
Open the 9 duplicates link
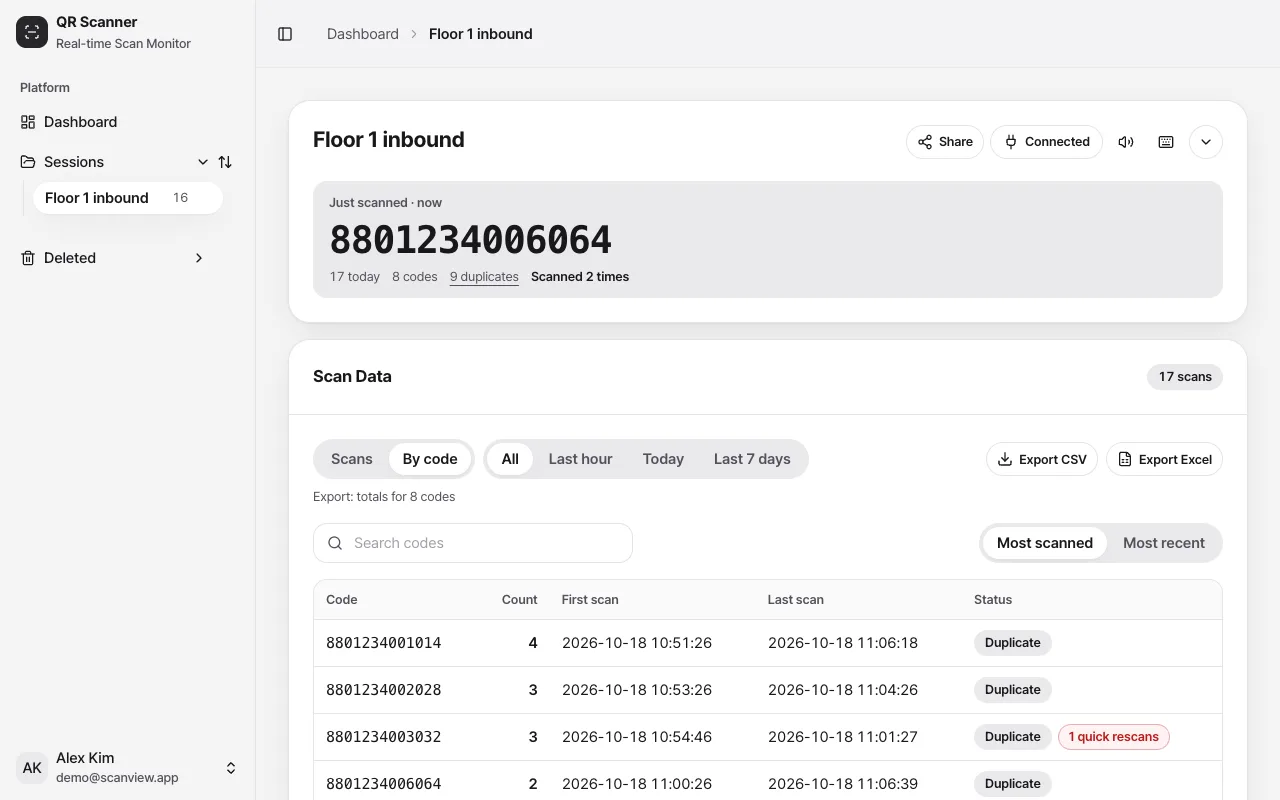click(484, 277)
